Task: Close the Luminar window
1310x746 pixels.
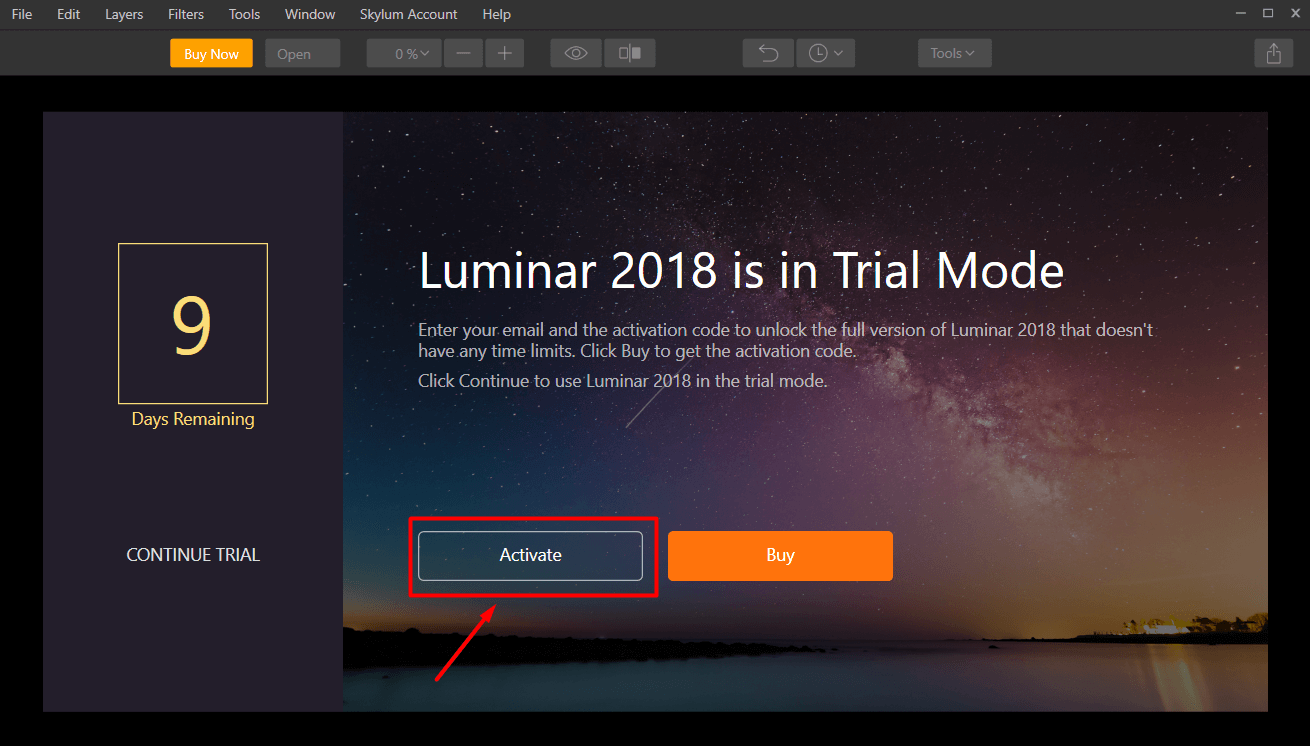Action: [x=1294, y=13]
